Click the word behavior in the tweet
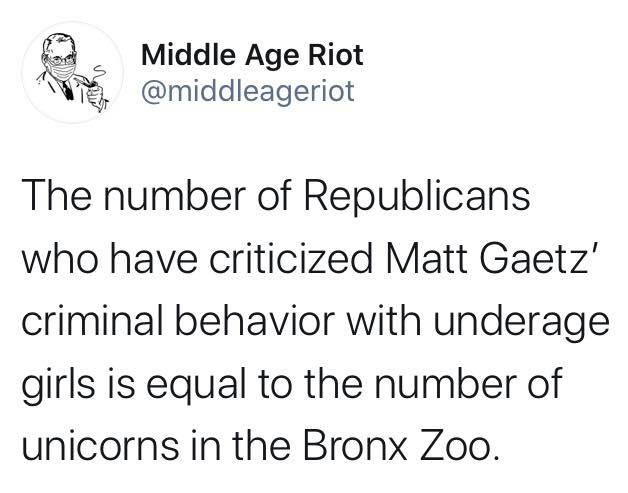The height and width of the screenshot is (493, 628). pyautogui.click(x=255, y=321)
